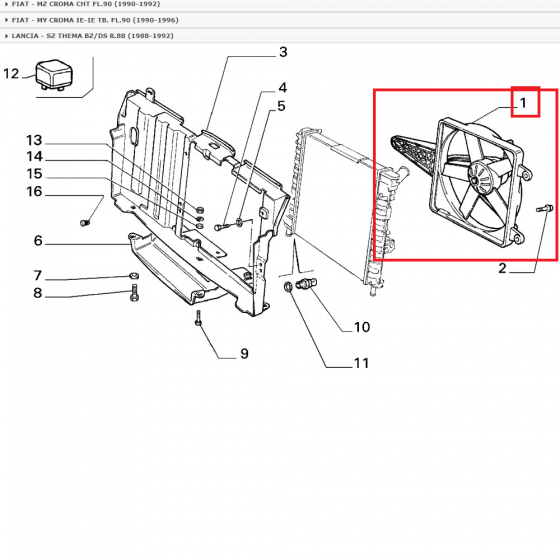Viewport: 560px width, 560px height.
Task: Click the thermal switch sensor at number 10
Action: pyautogui.click(x=306, y=284)
